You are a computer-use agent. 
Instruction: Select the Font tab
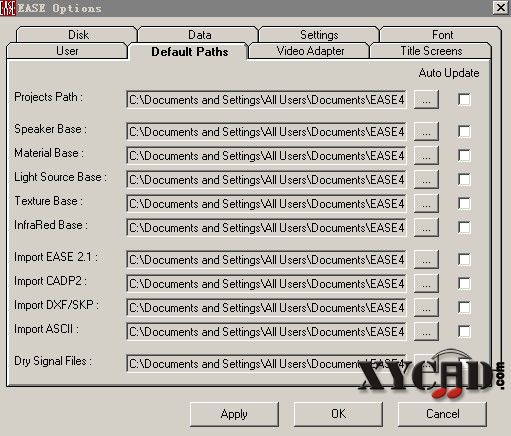tap(442, 35)
